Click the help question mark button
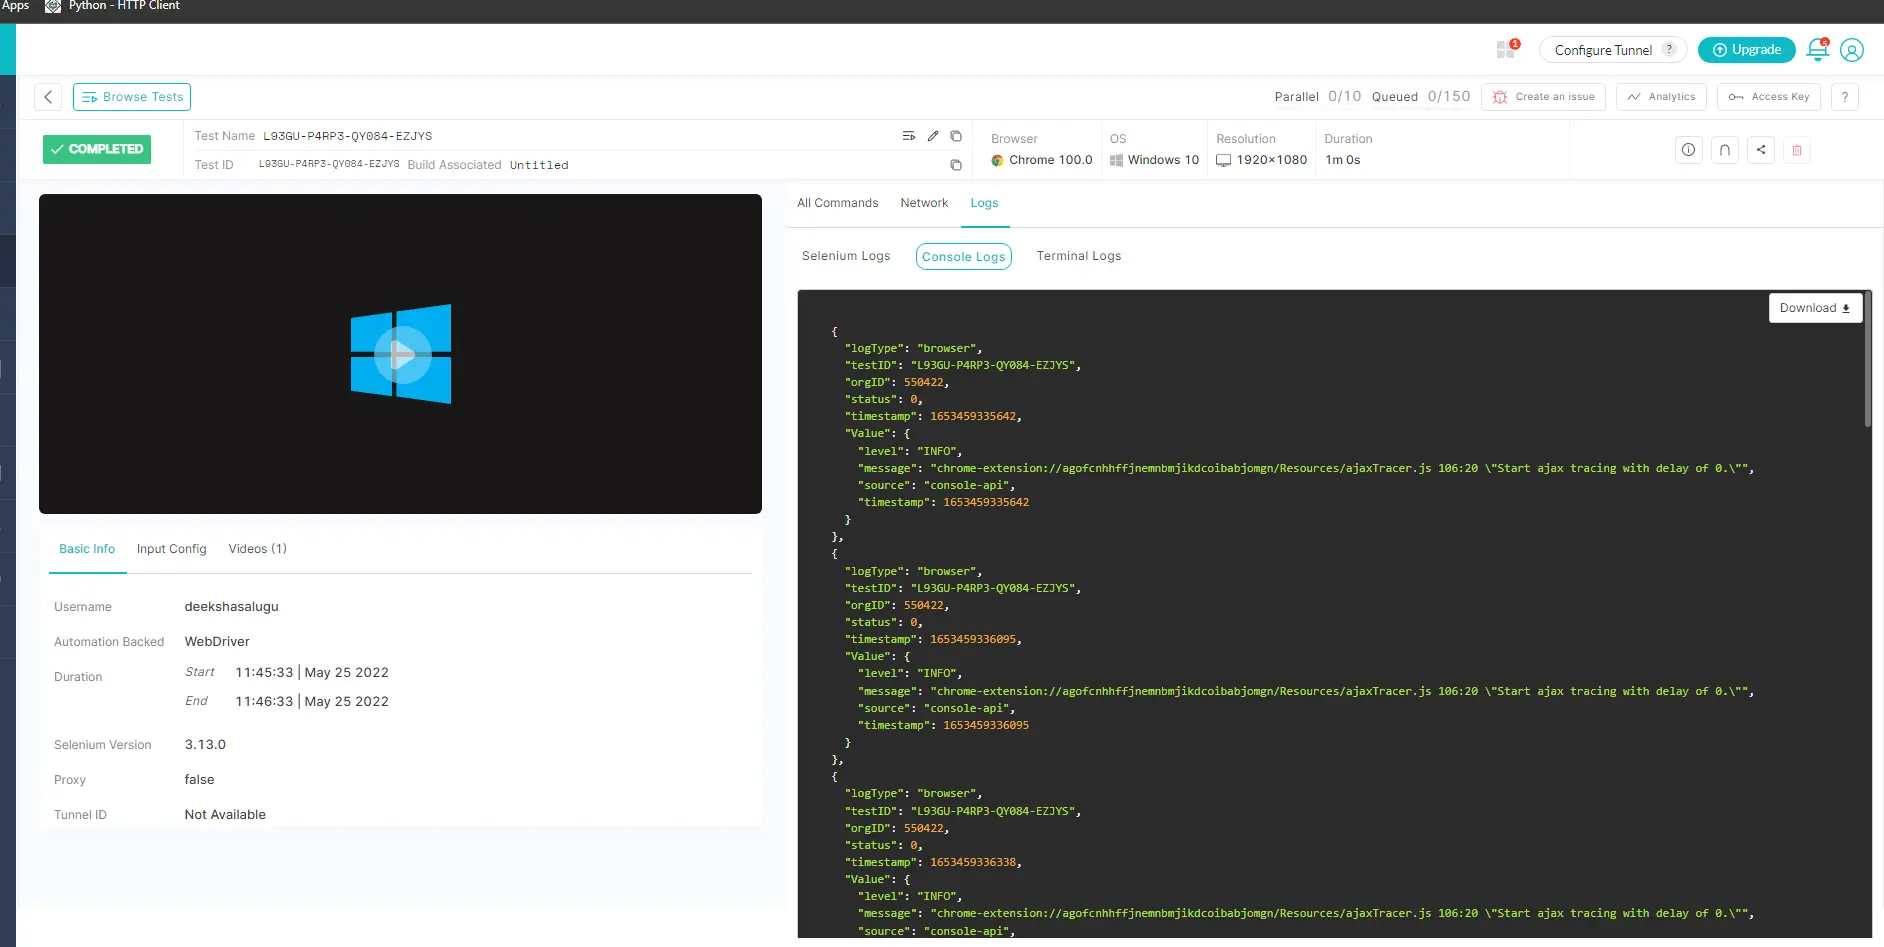1884x947 pixels. 1844,97
